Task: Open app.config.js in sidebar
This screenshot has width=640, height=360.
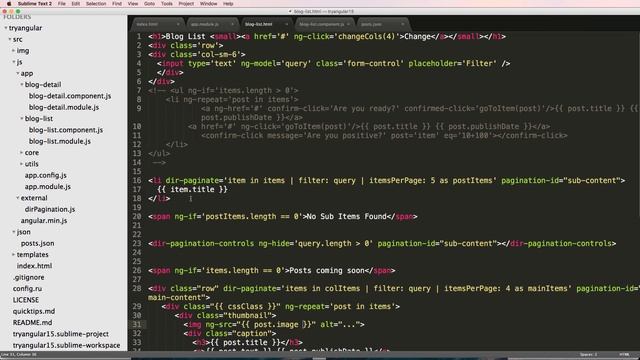Action: pyautogui.click(x=45, y=175)
